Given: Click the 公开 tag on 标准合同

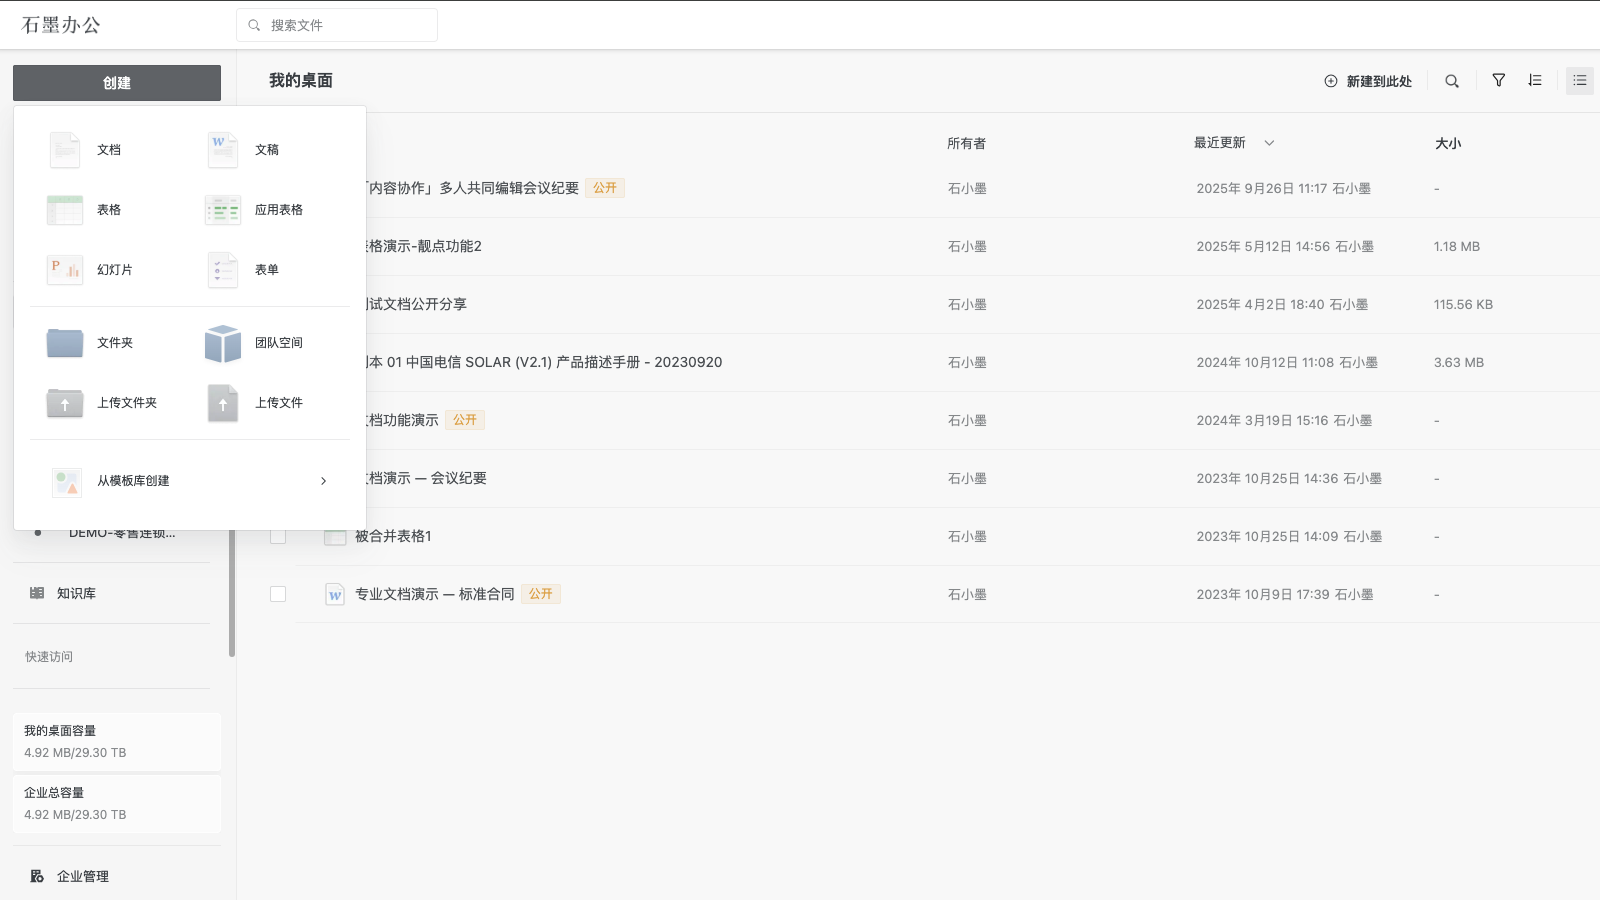Looking at the screenshot, I should pyautogui.click(x=541, y=594).
